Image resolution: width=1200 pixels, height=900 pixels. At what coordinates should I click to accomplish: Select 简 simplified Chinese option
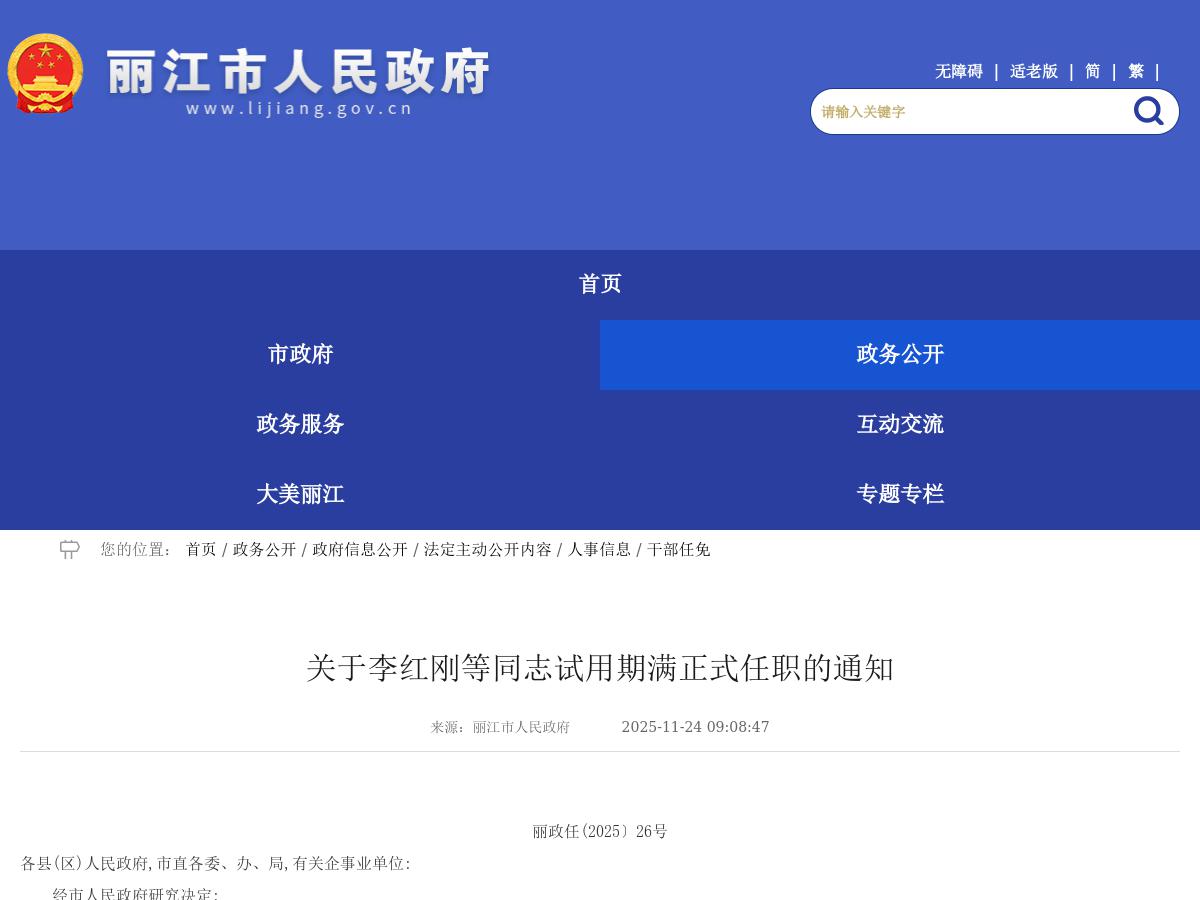point(1092,71)
